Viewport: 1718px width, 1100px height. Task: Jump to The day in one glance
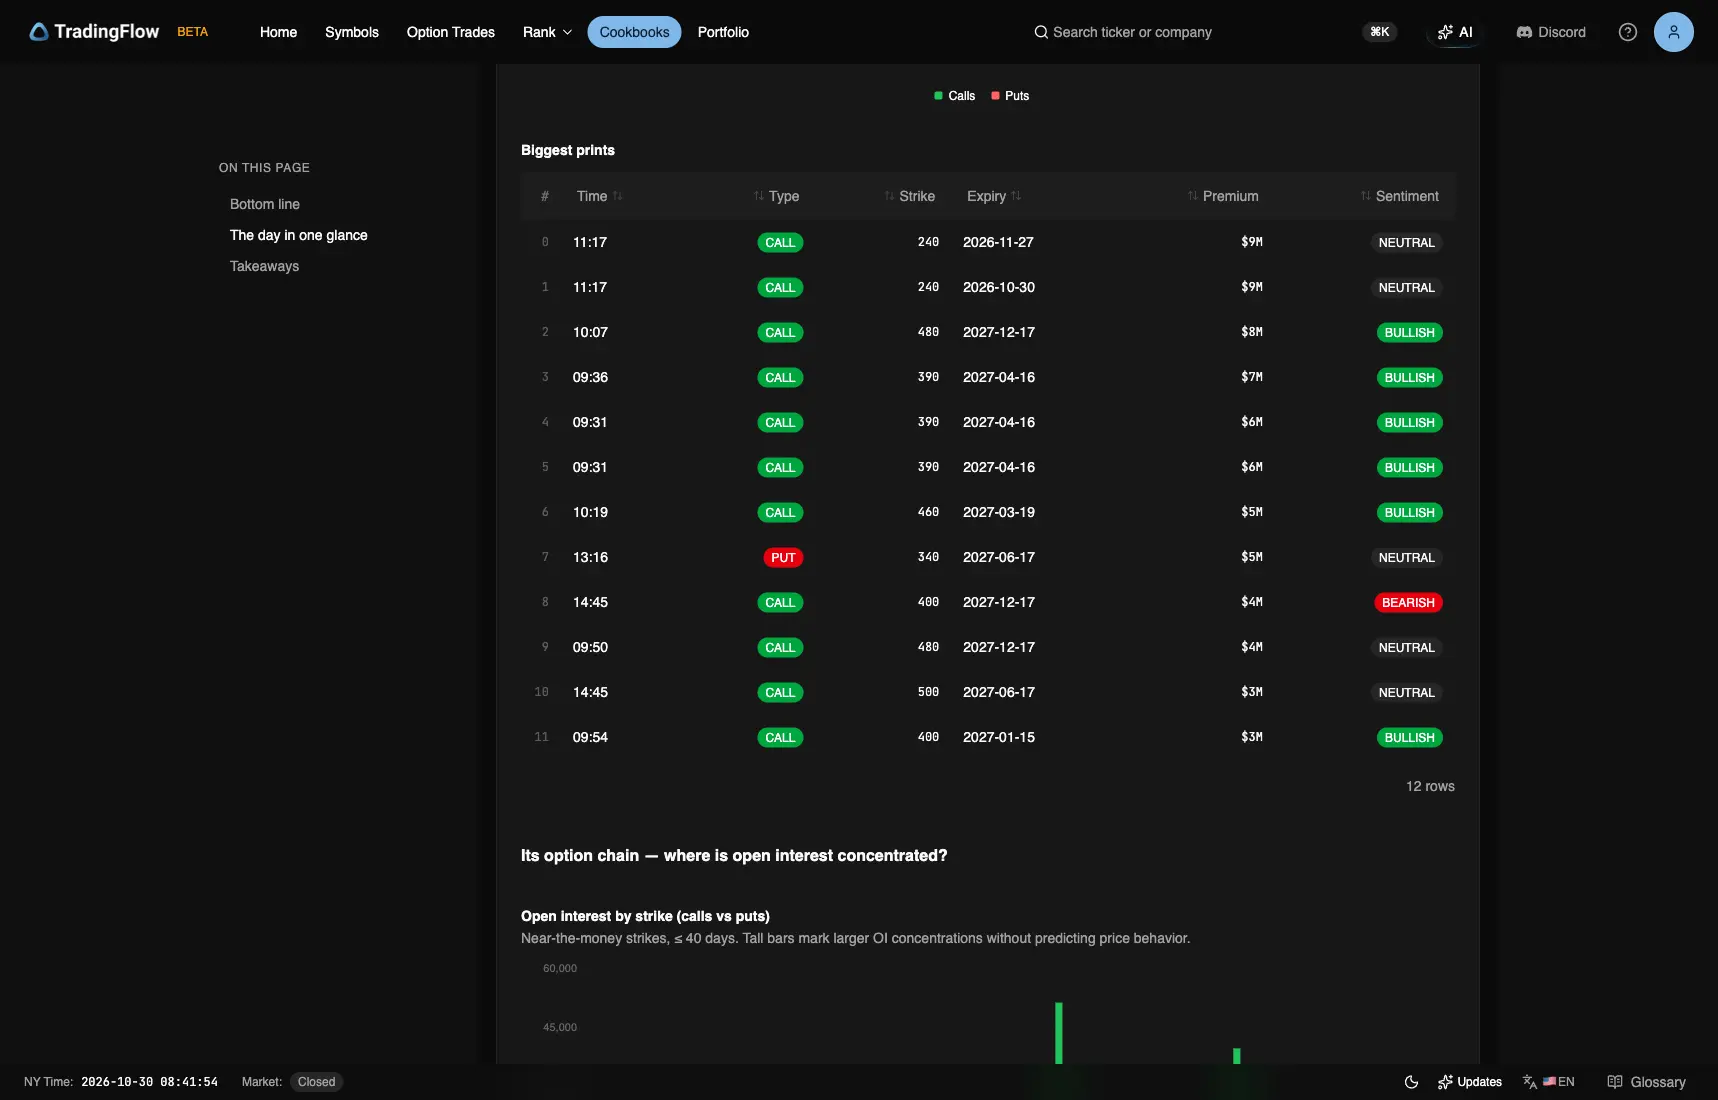tap(299, 235)
